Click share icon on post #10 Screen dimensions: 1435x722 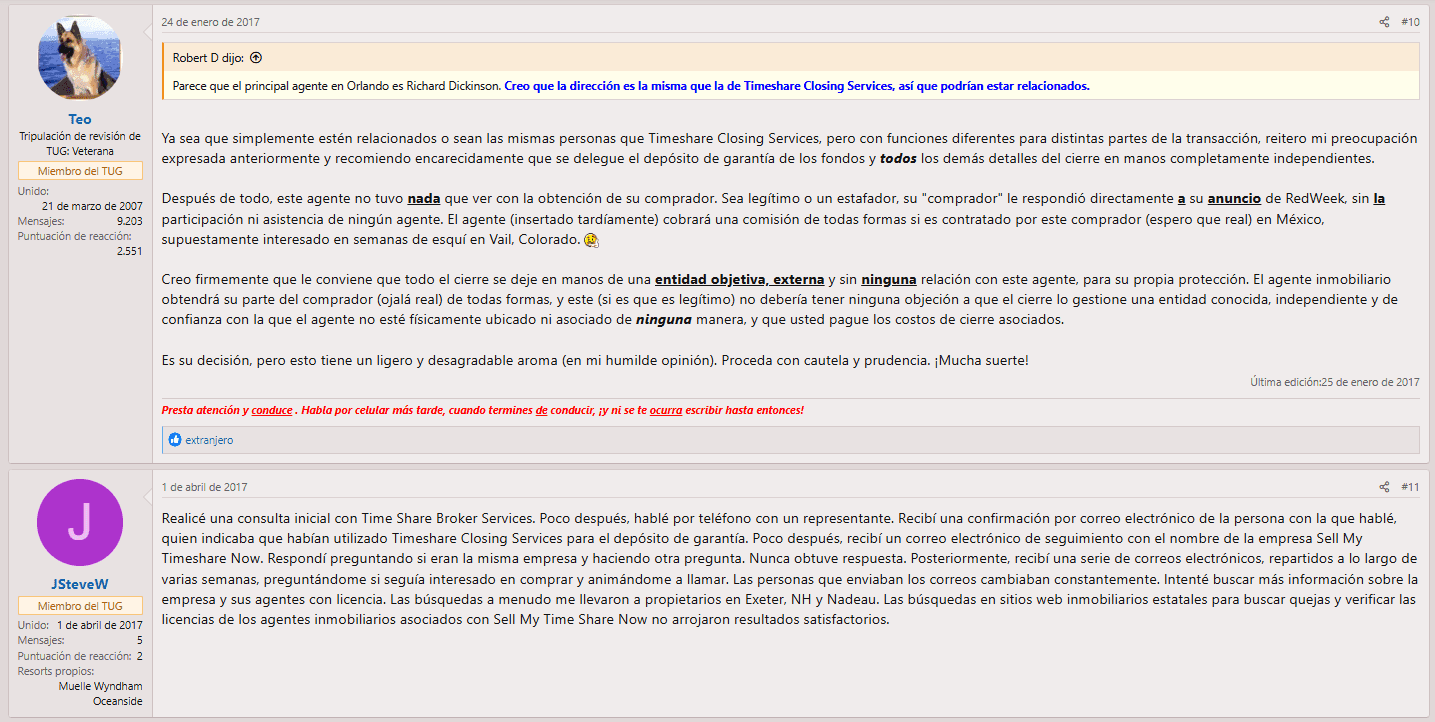click(x=1384, y=22)
